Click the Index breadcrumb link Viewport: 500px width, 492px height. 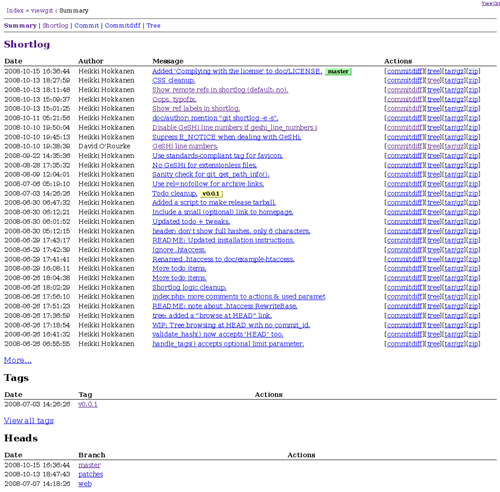[x=15, y=11]
